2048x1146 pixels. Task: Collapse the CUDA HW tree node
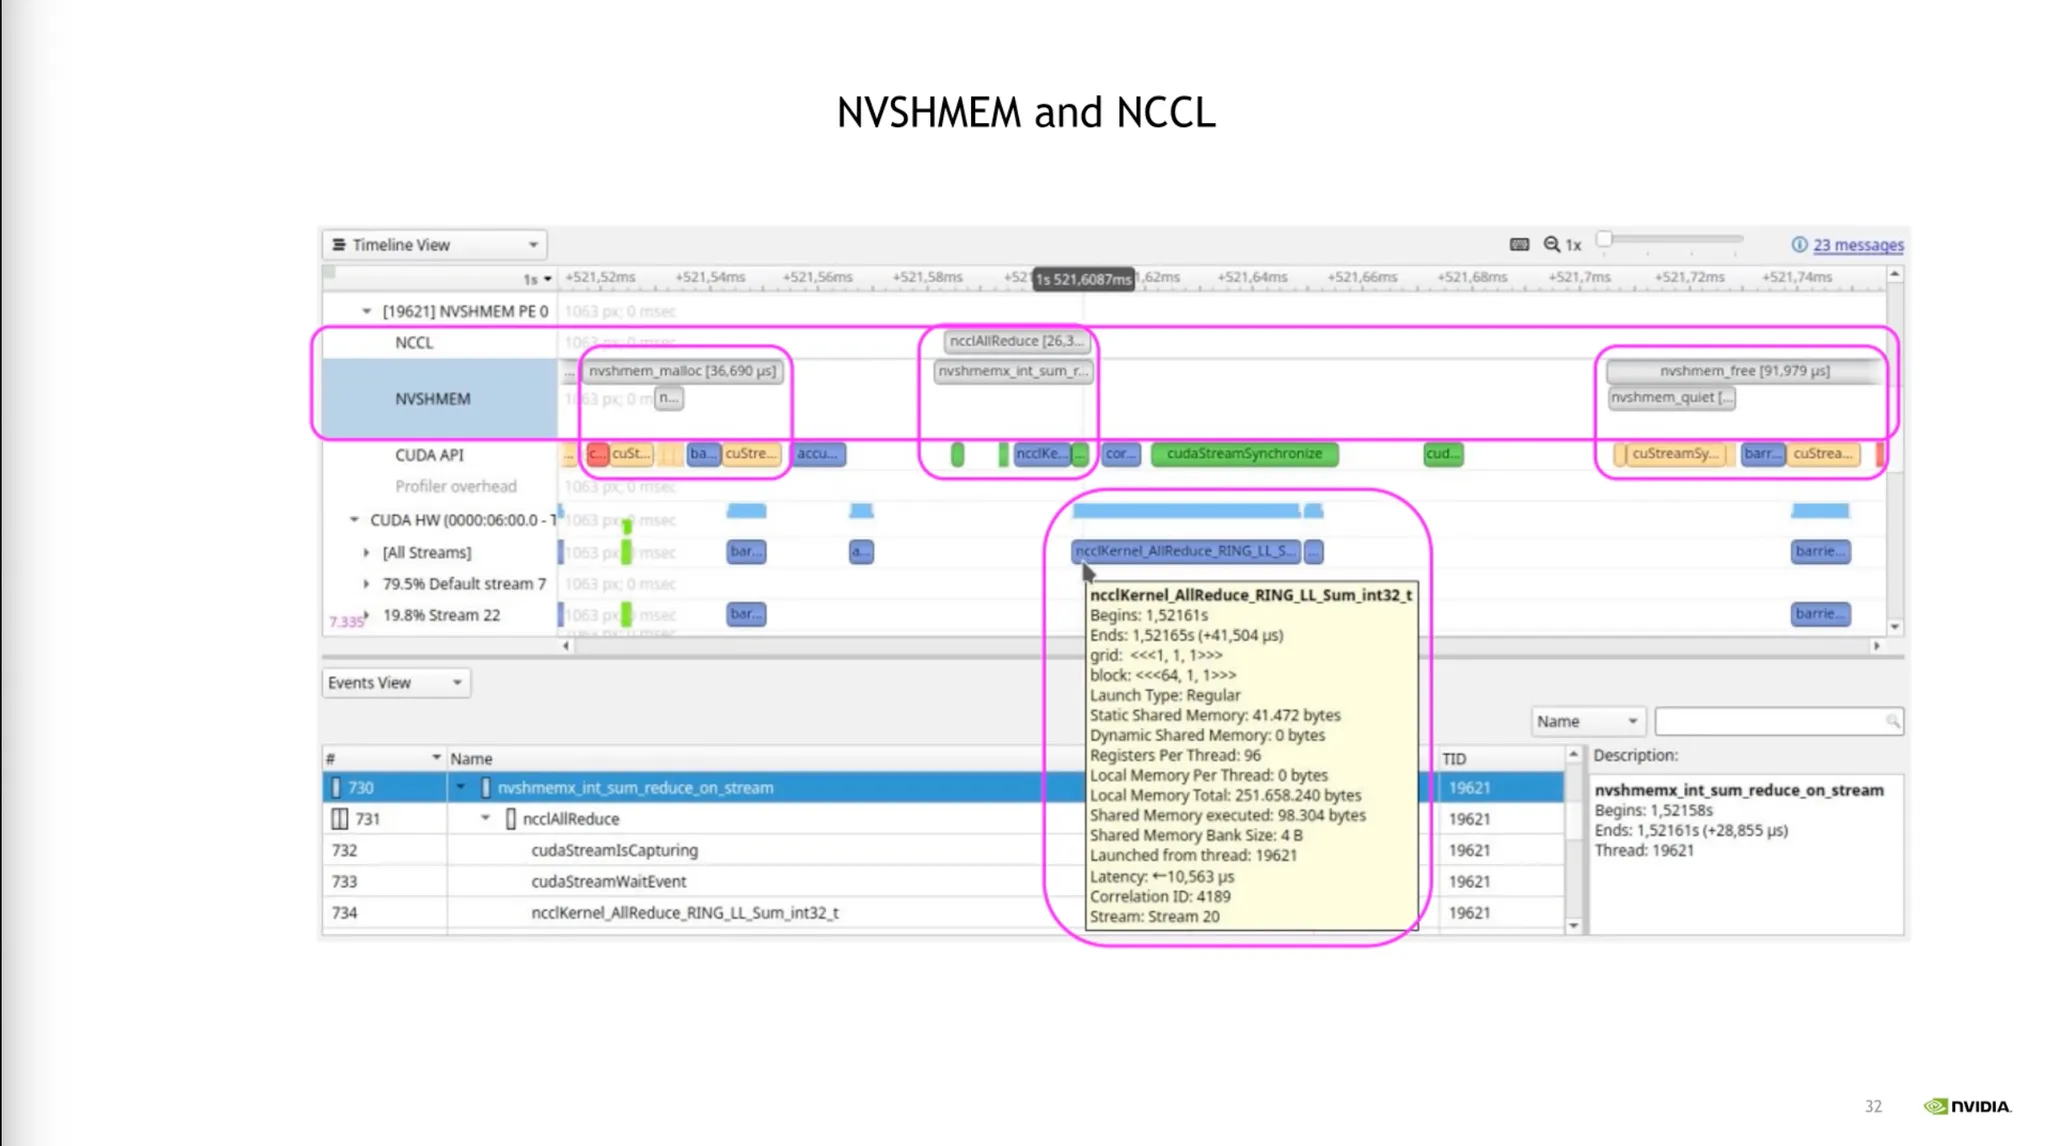tap(354, 520)
